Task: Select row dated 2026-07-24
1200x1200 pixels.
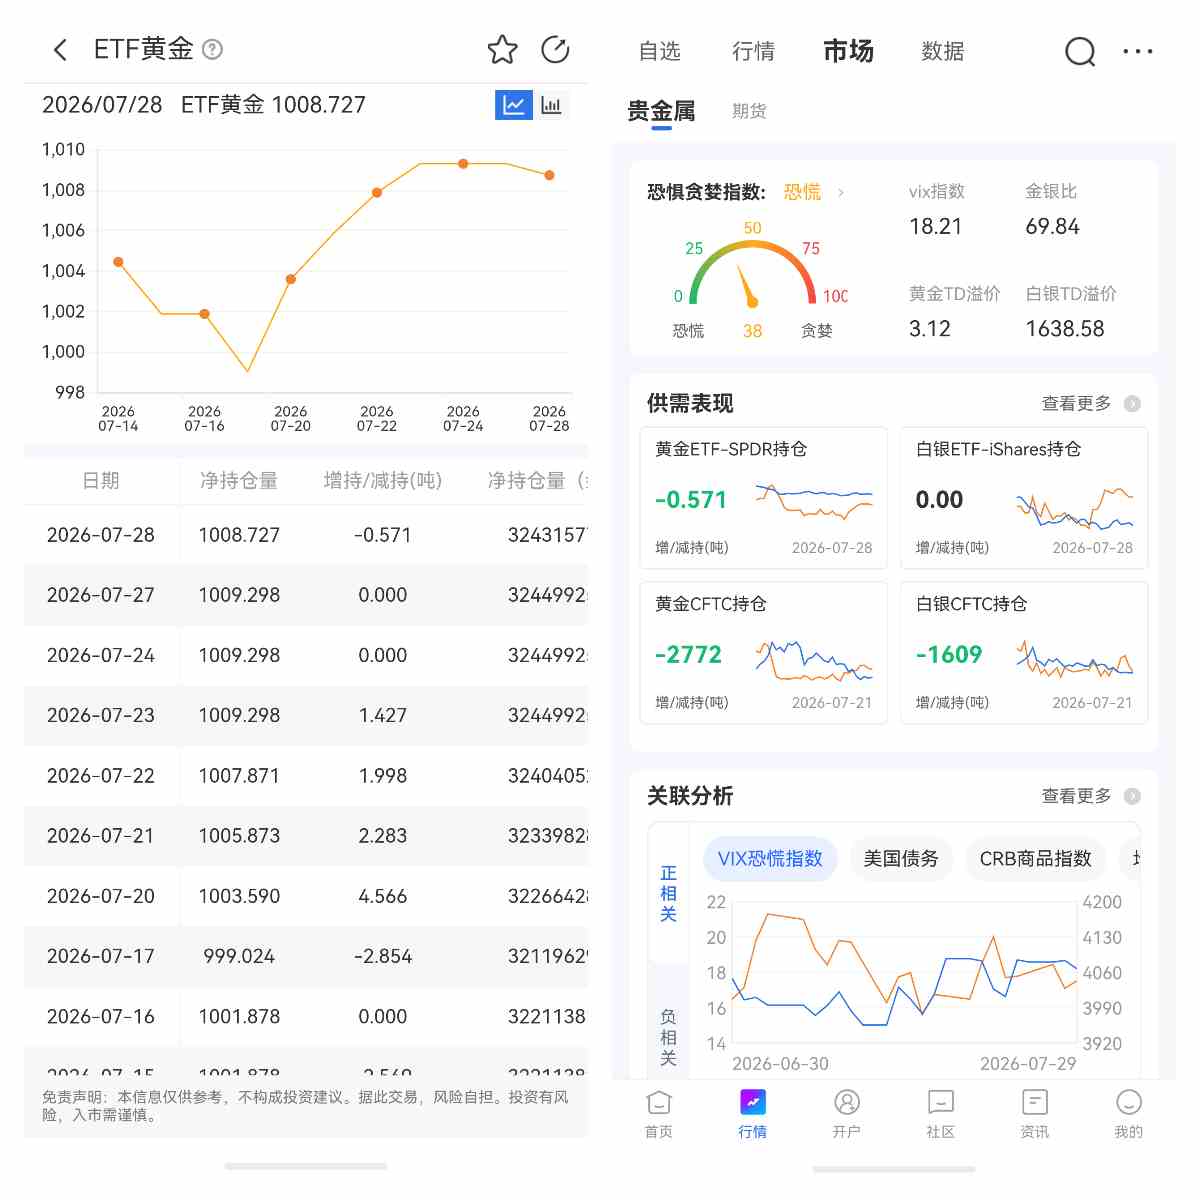Action: pos(306,655)
